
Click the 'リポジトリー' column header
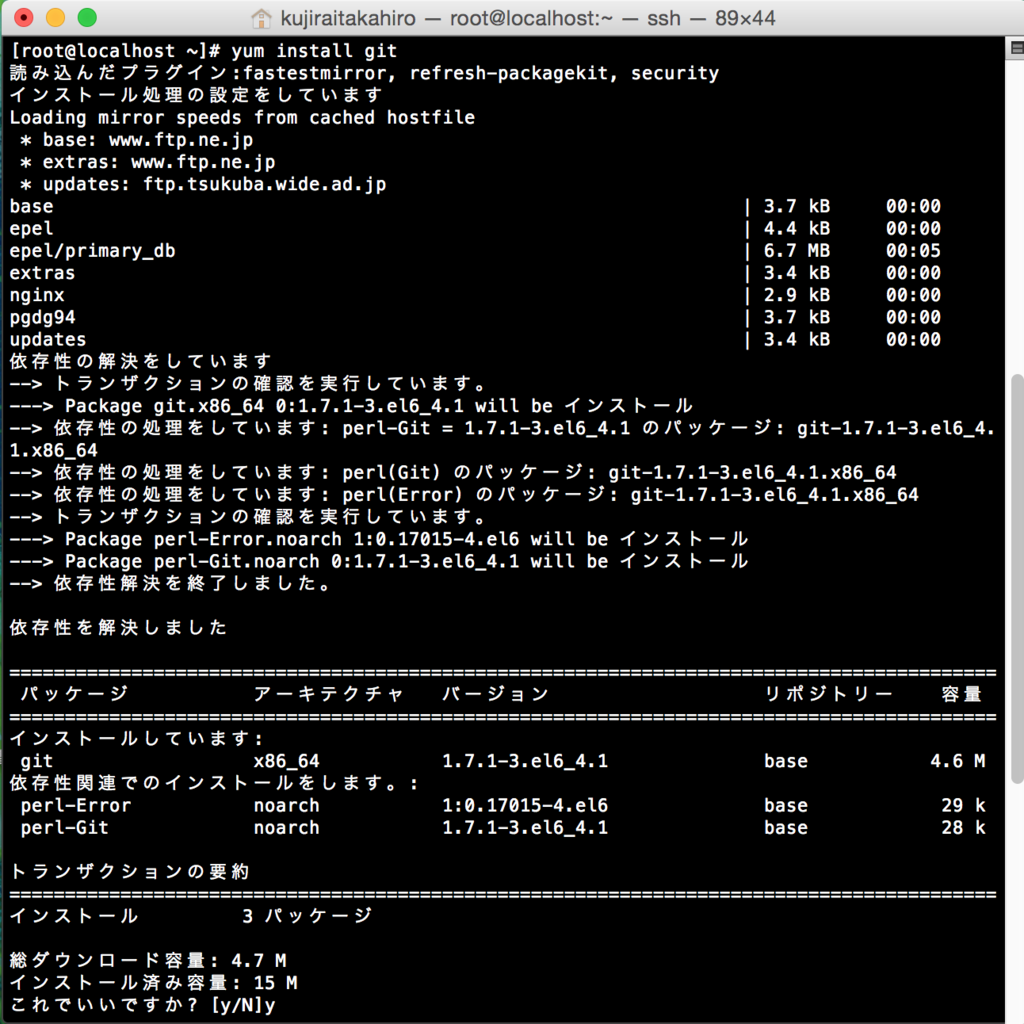(828, 694)
